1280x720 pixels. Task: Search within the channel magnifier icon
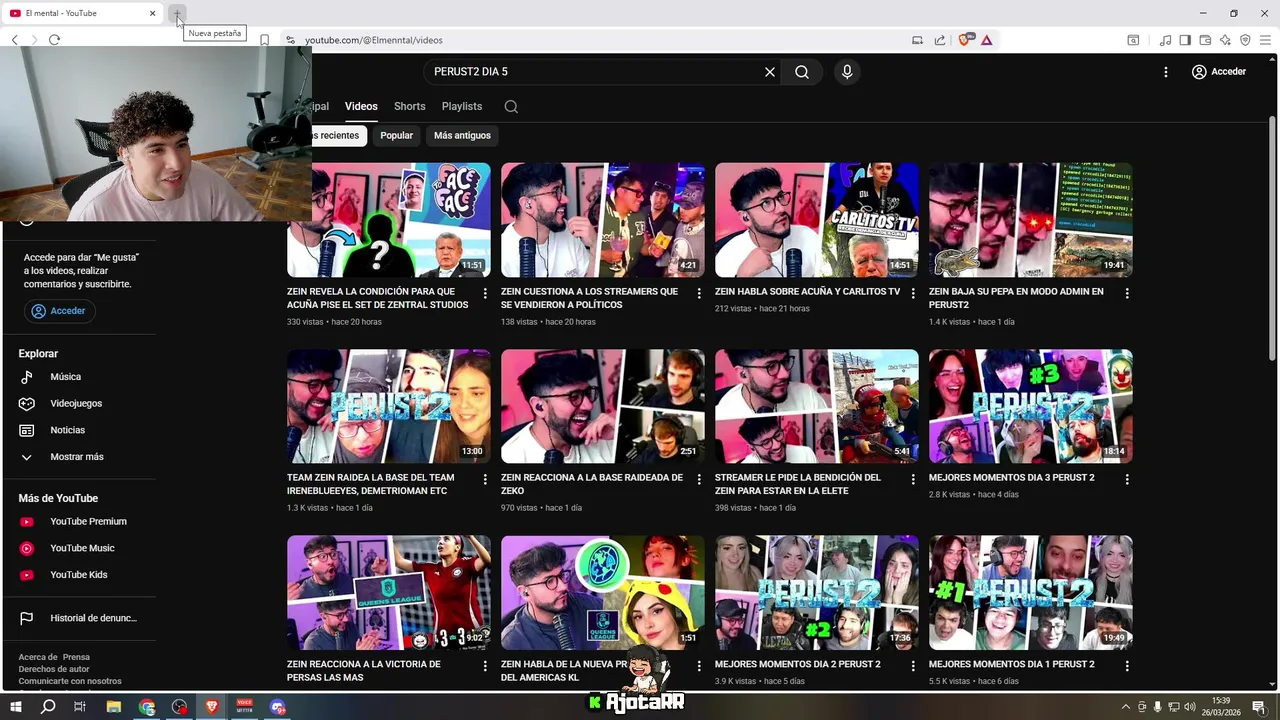(511, 107)
